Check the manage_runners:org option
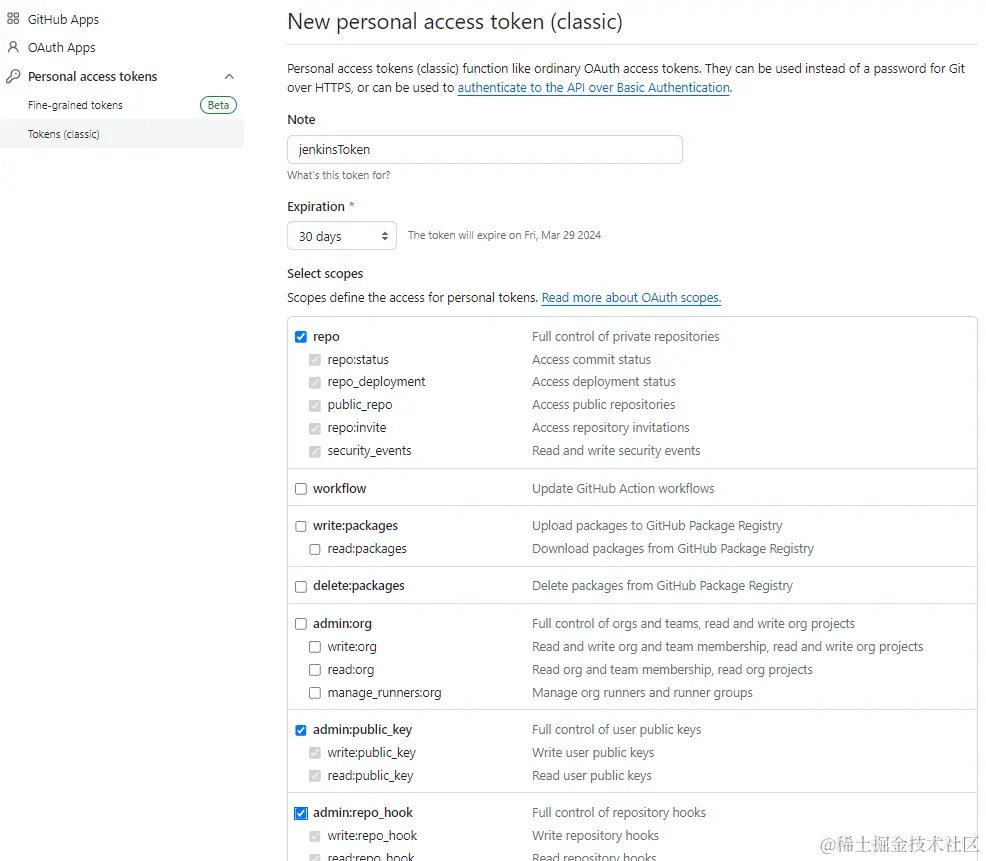 coord(315,693)
